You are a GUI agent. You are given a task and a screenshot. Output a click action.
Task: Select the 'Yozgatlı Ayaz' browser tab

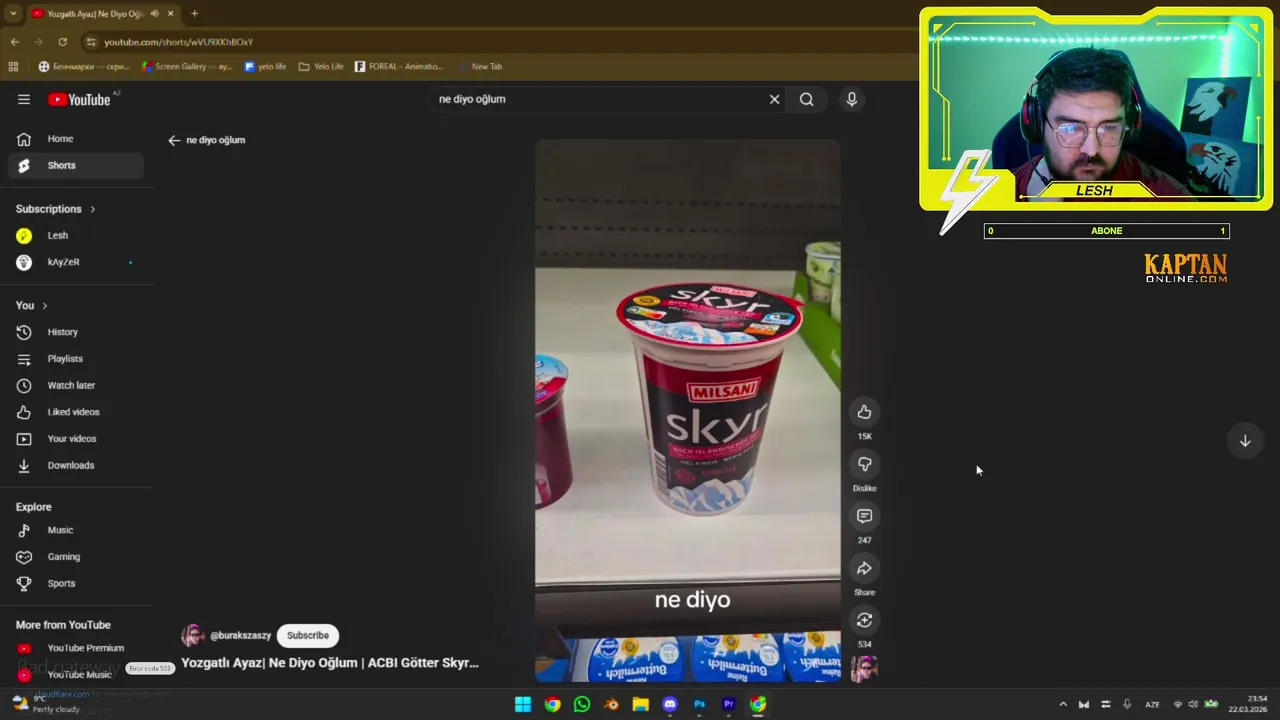[x=102, y=13]
